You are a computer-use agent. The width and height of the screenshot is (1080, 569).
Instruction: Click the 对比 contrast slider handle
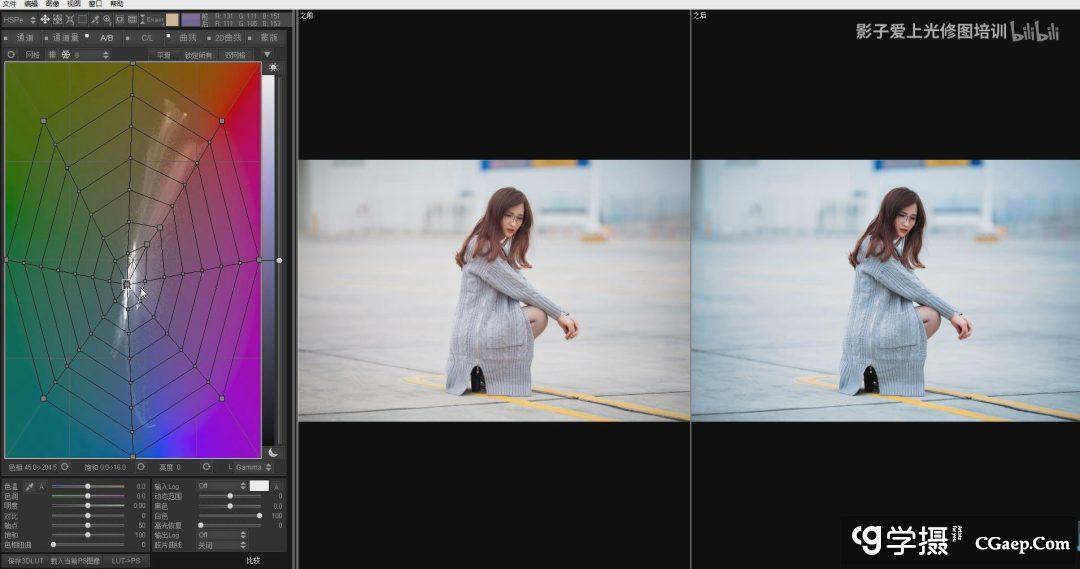coord(88,515)
